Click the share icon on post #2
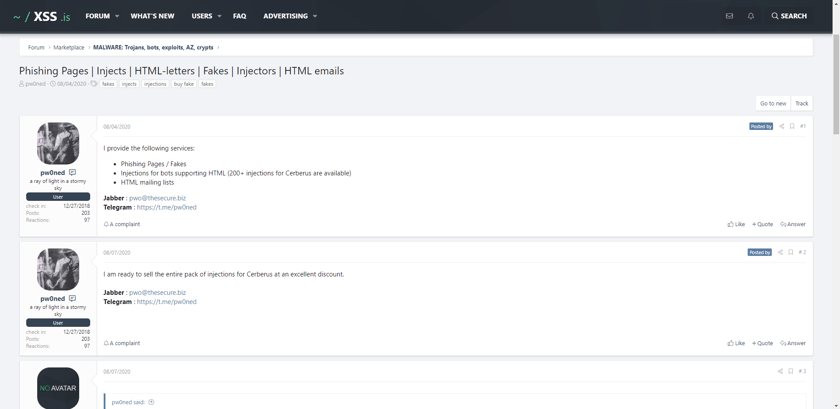 [780, 252]
